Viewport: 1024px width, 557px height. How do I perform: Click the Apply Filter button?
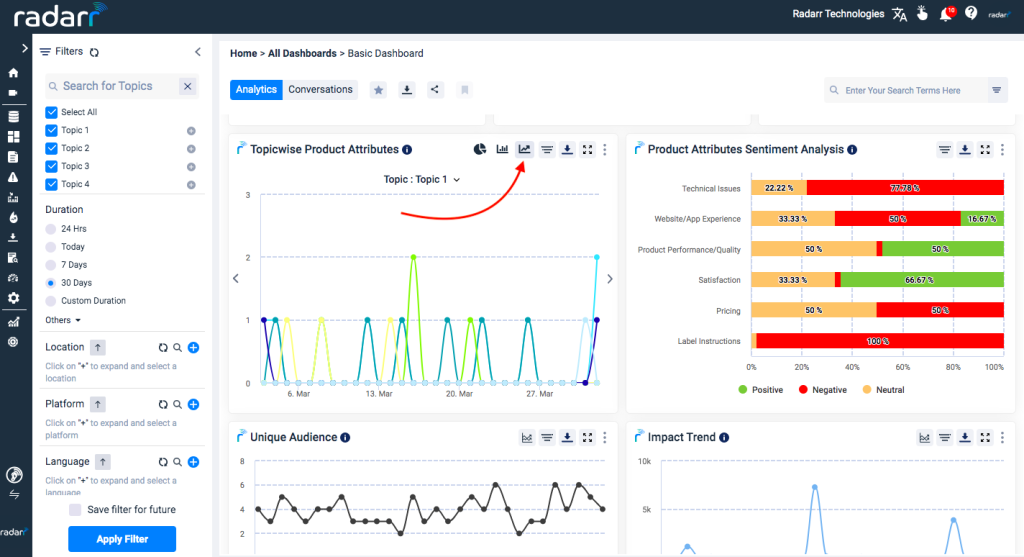click(122, 539)
